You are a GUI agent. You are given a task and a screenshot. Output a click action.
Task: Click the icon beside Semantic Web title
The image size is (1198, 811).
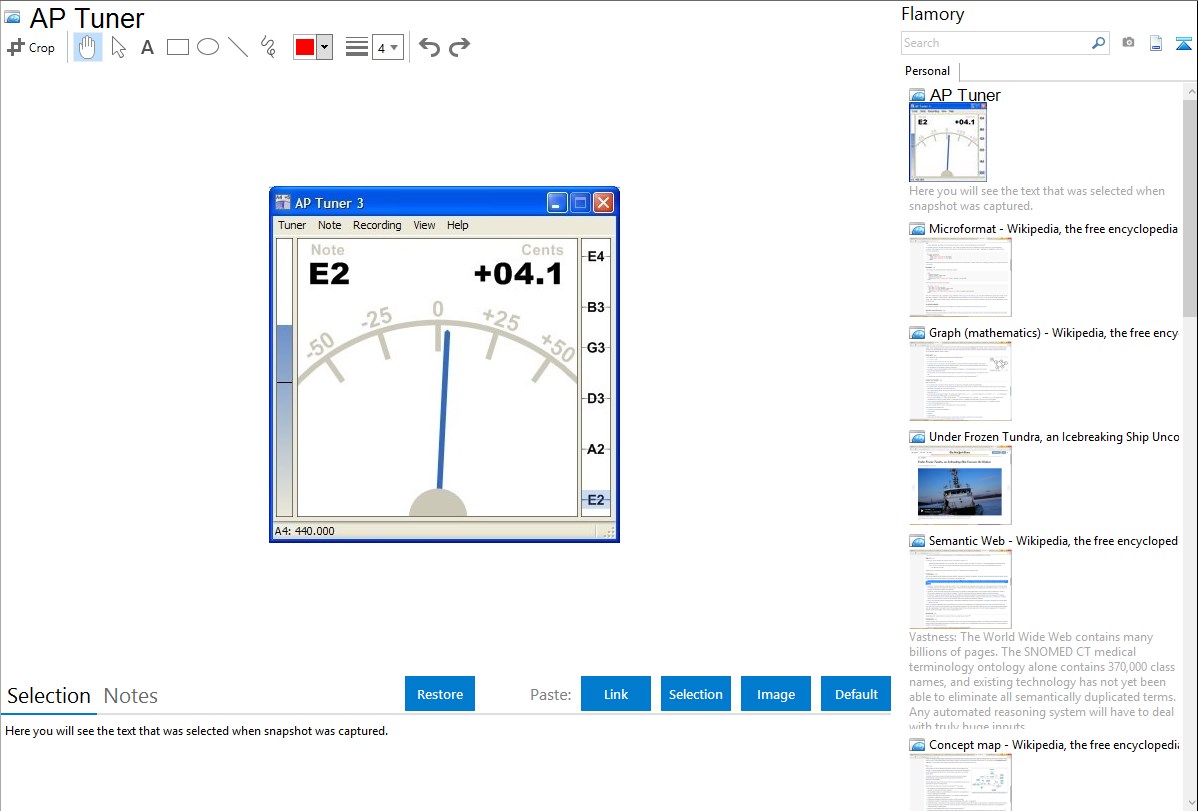917,541
